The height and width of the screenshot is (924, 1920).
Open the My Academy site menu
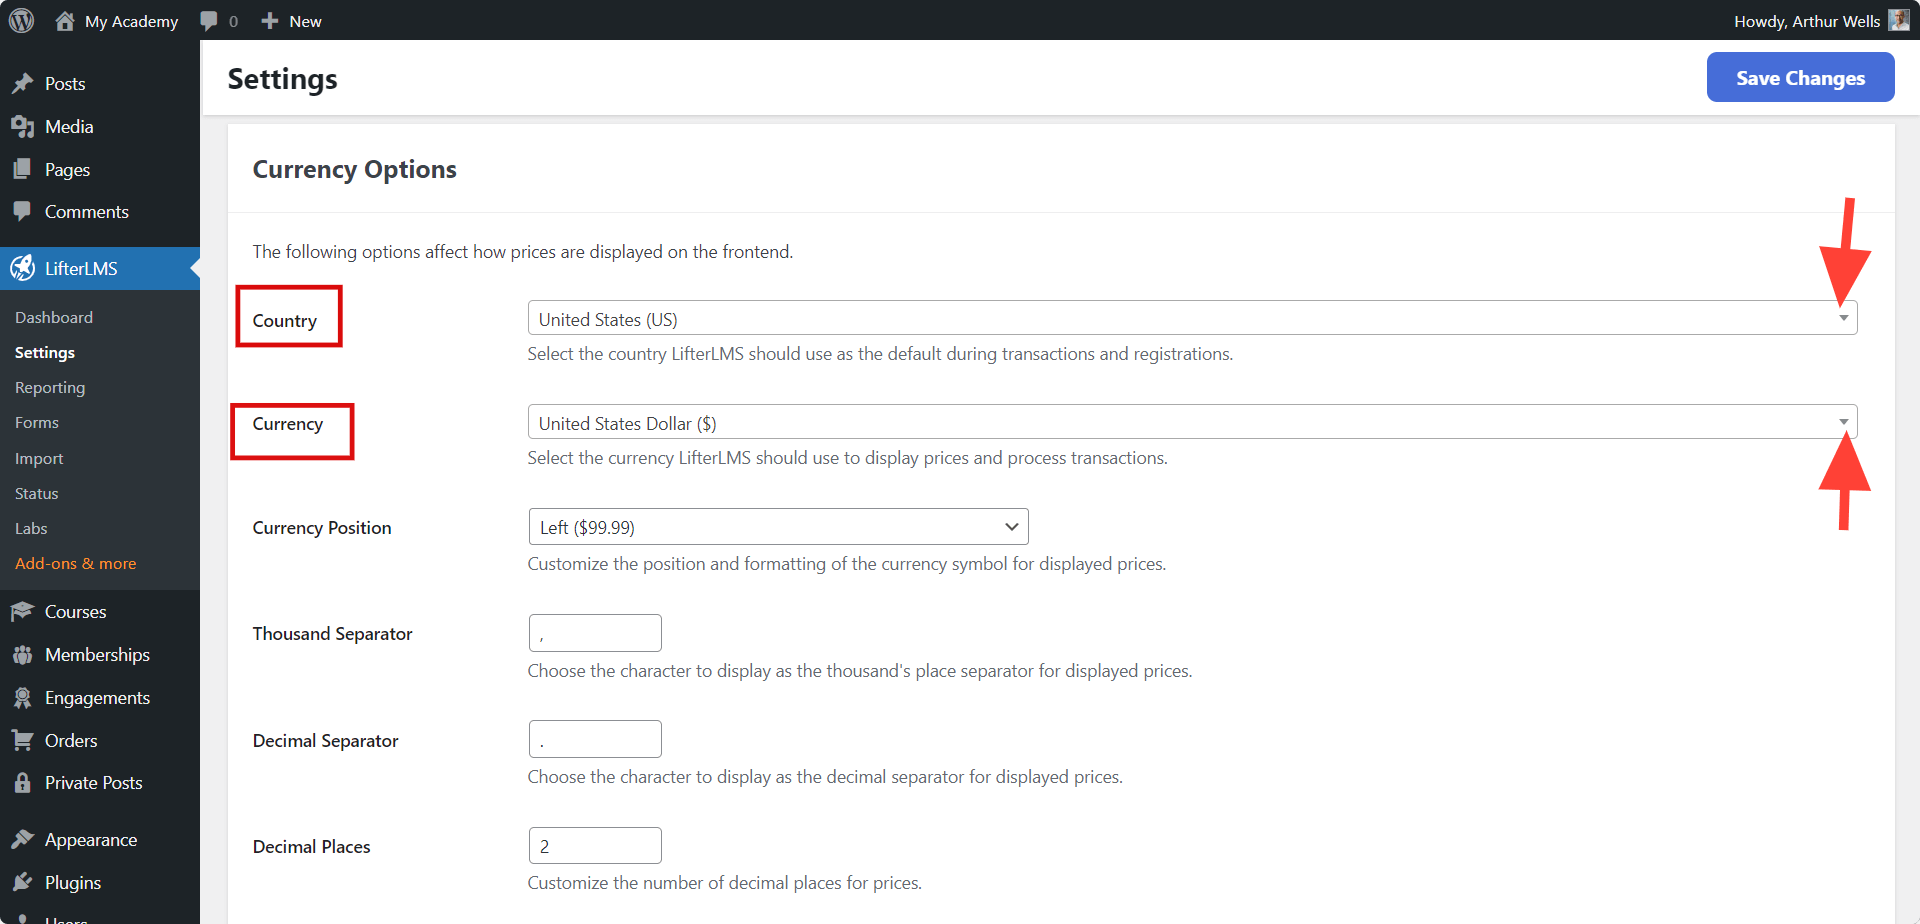coord(116,21)
